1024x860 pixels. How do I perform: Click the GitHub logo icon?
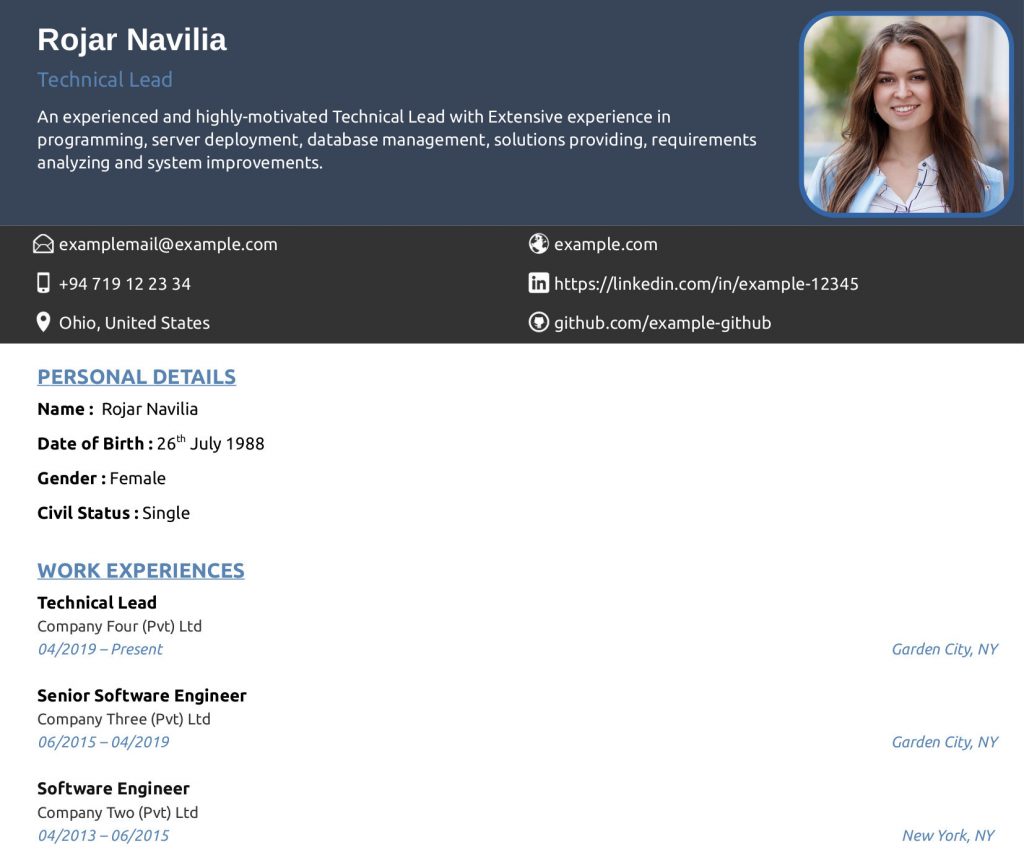(538, 322)
